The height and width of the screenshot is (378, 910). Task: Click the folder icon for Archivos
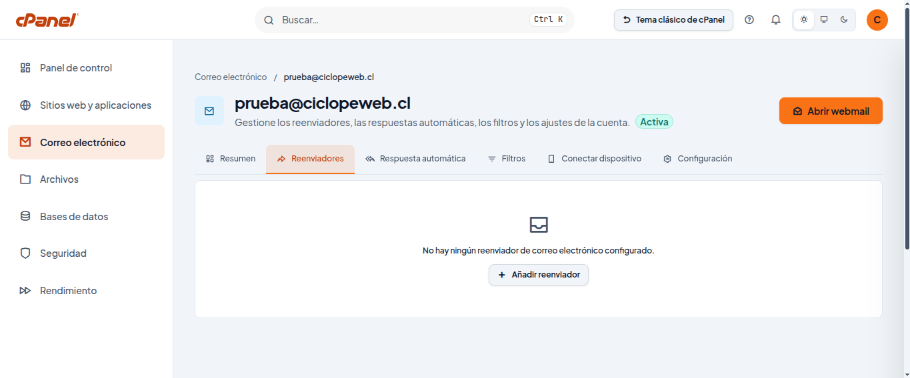(25, 179)
